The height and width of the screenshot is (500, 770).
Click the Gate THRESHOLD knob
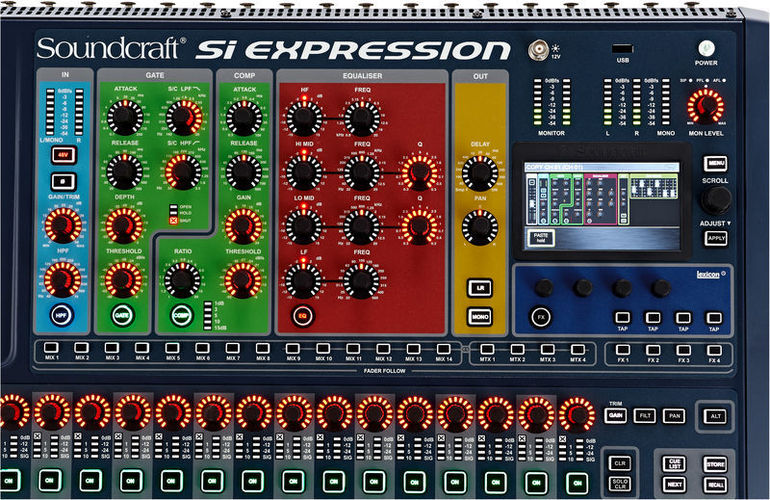(x=123, y=279)
